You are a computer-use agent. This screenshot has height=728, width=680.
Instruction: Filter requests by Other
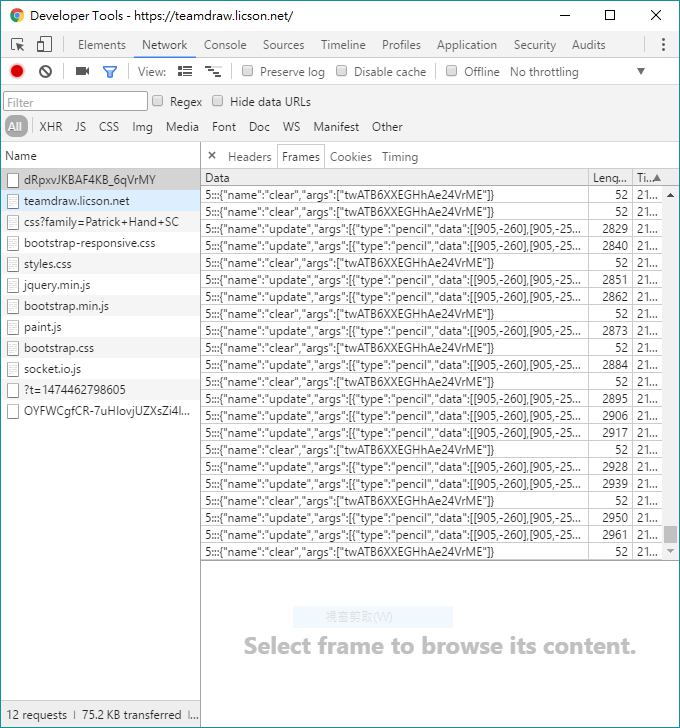tap(387, 127)
